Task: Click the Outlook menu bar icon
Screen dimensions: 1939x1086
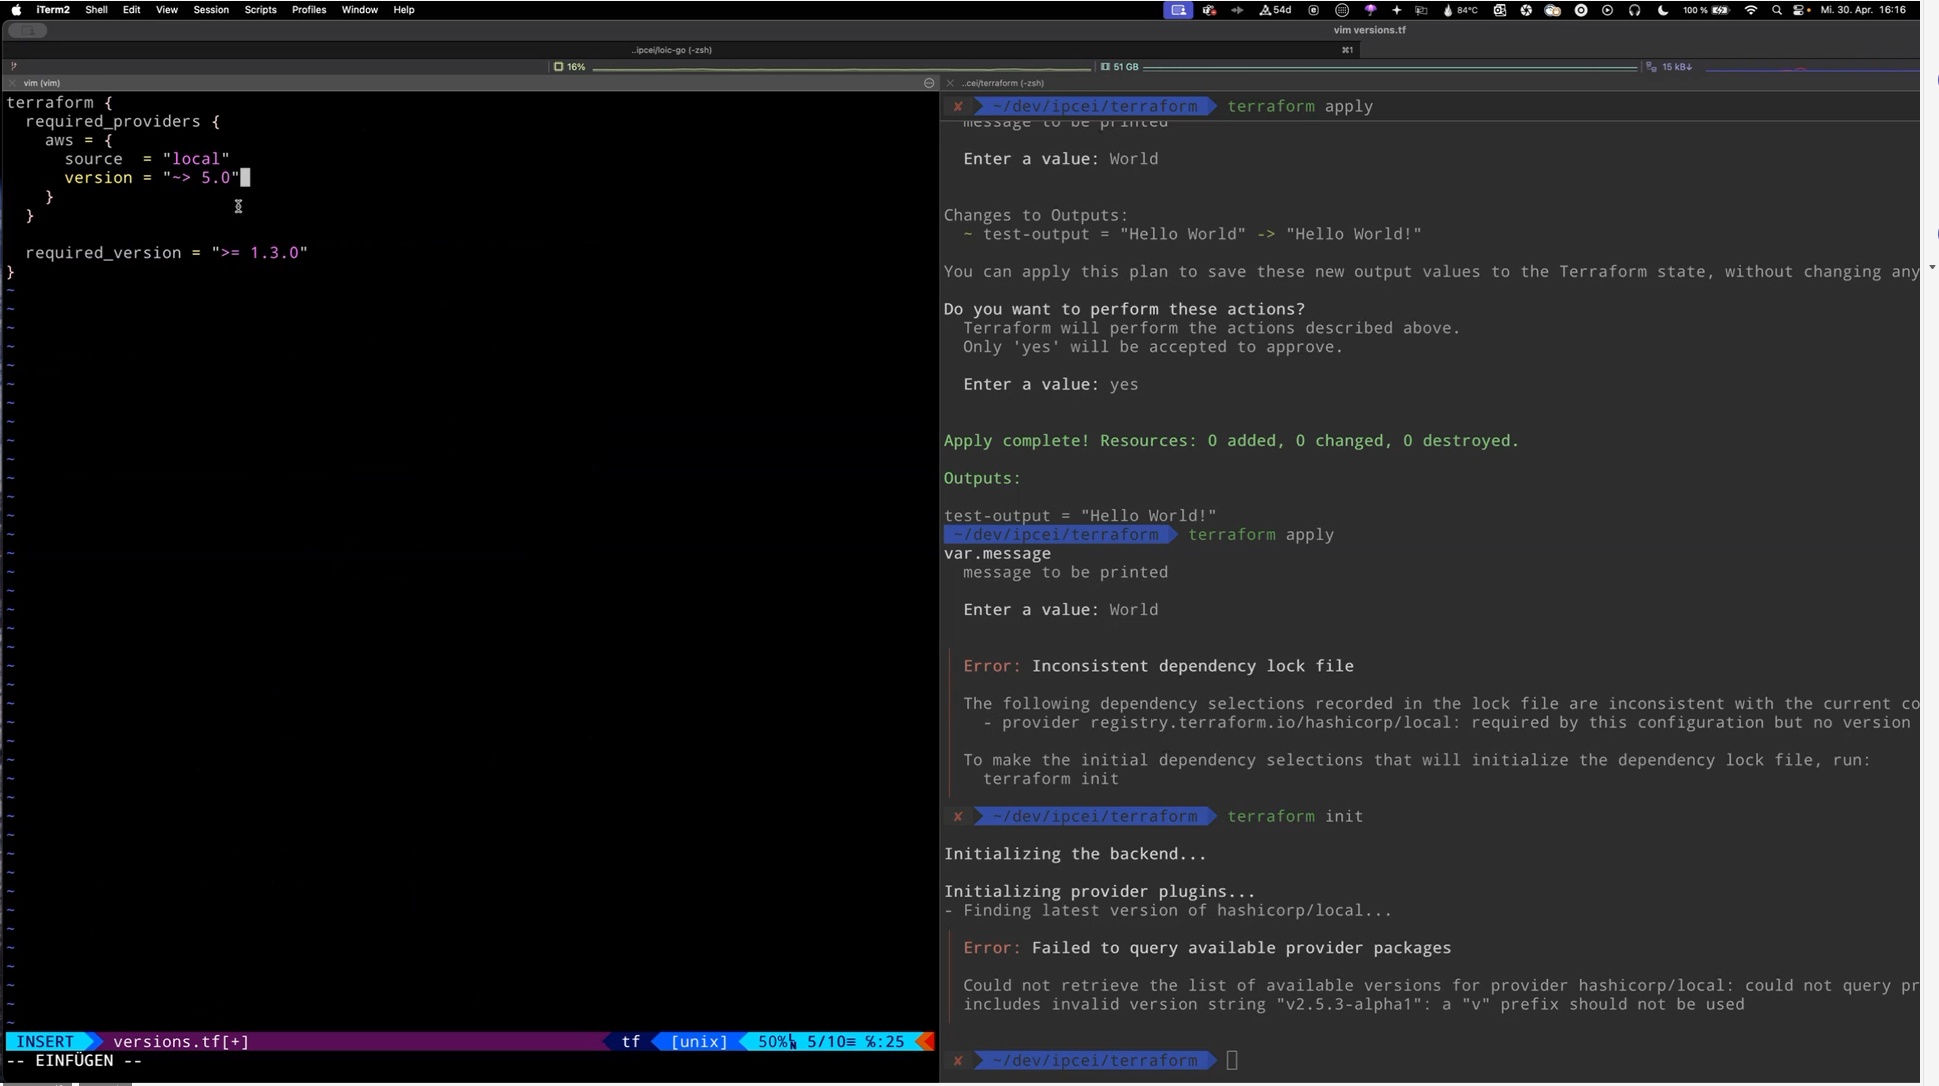Action: [1500, 10]
